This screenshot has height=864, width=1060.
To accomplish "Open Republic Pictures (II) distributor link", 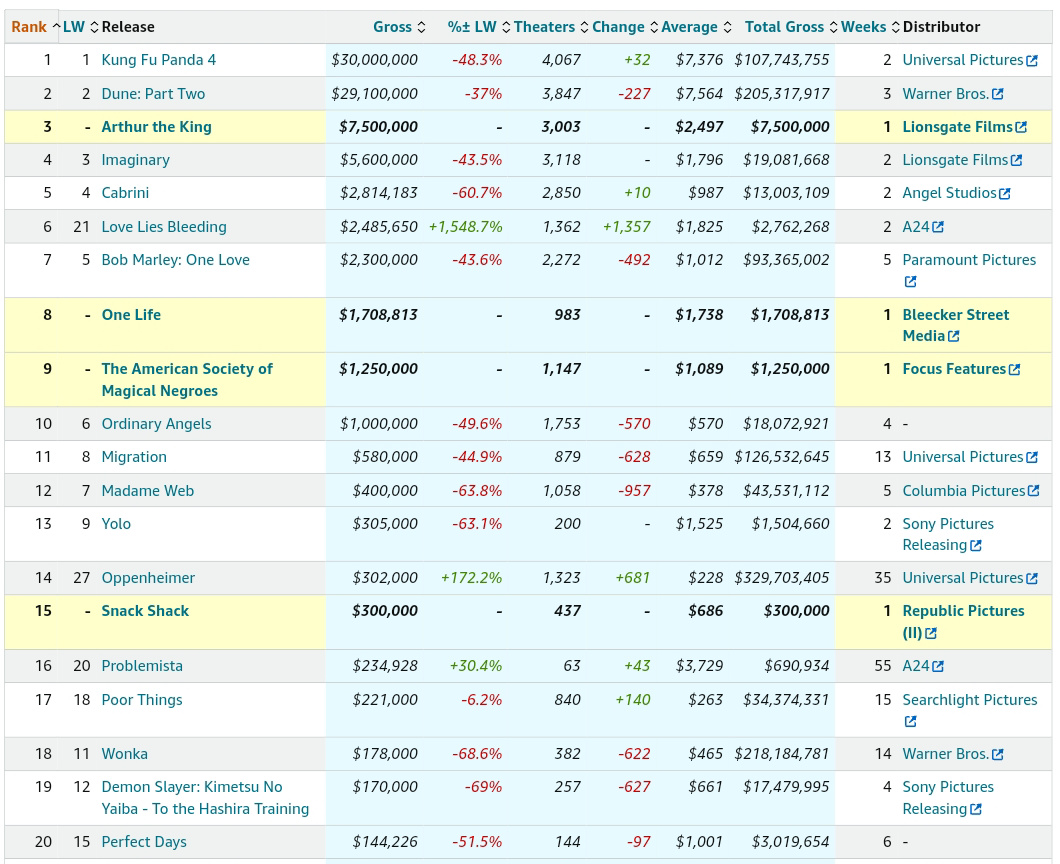I will (x=963, y=621).
